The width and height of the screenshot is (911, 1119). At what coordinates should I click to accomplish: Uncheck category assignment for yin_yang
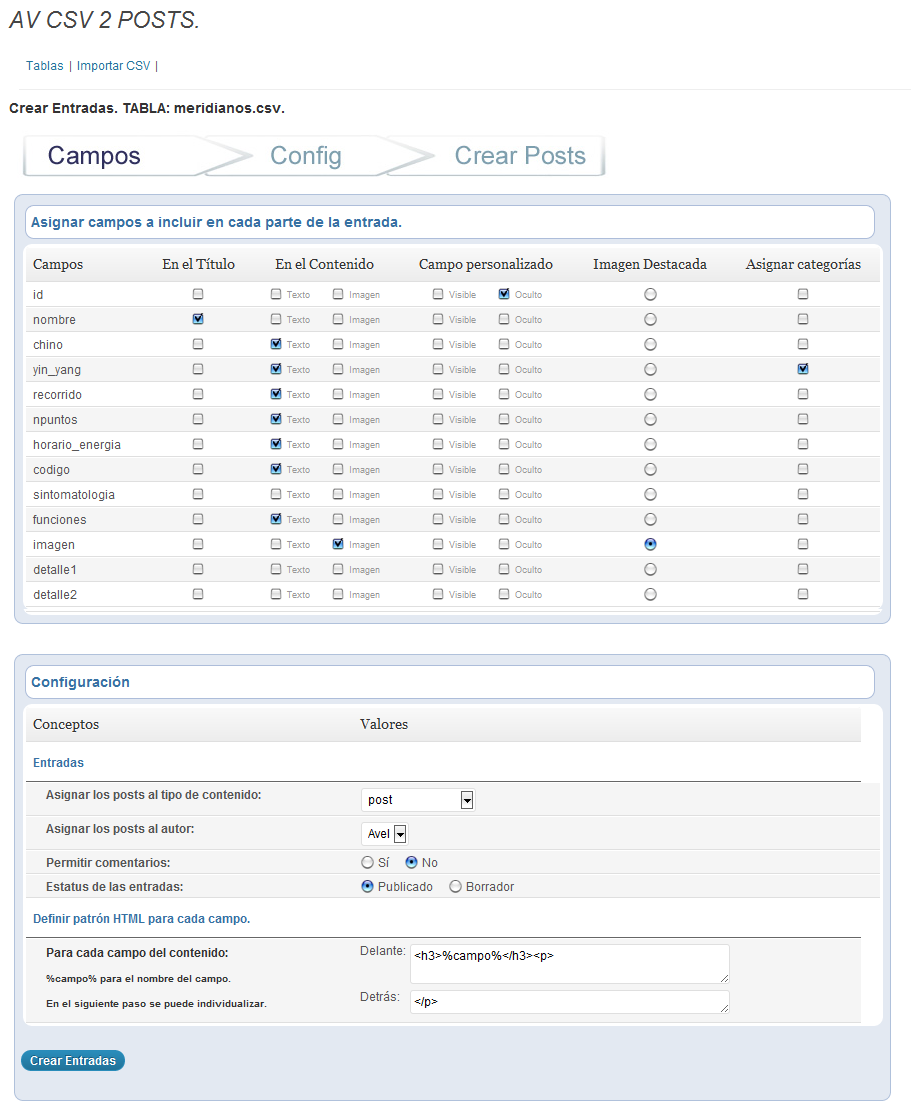(803, 369)
